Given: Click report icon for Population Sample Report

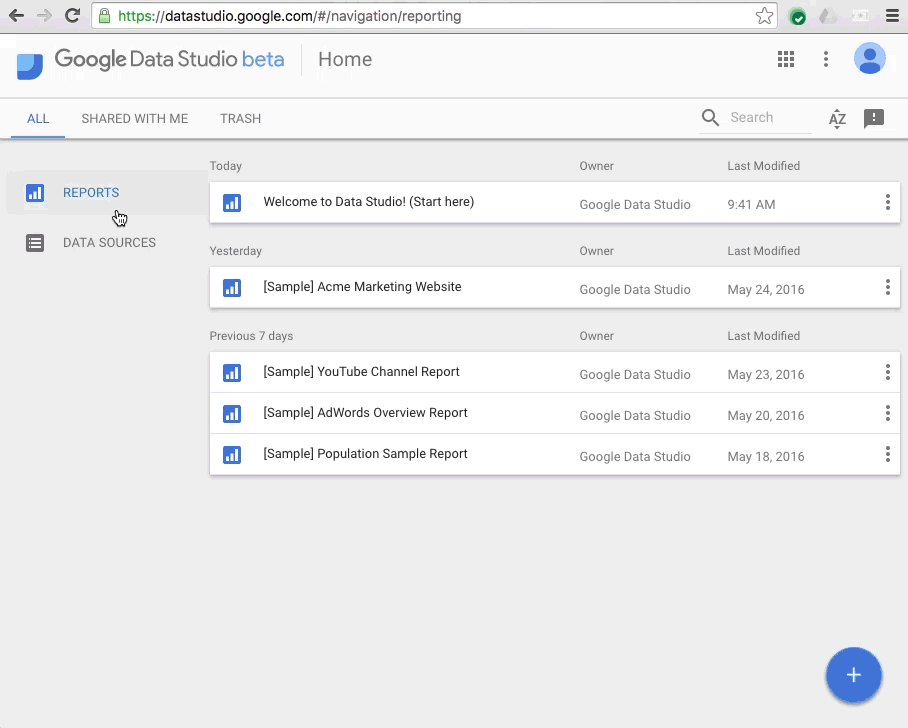Looking at the screenshot, I should pos(232,455).
